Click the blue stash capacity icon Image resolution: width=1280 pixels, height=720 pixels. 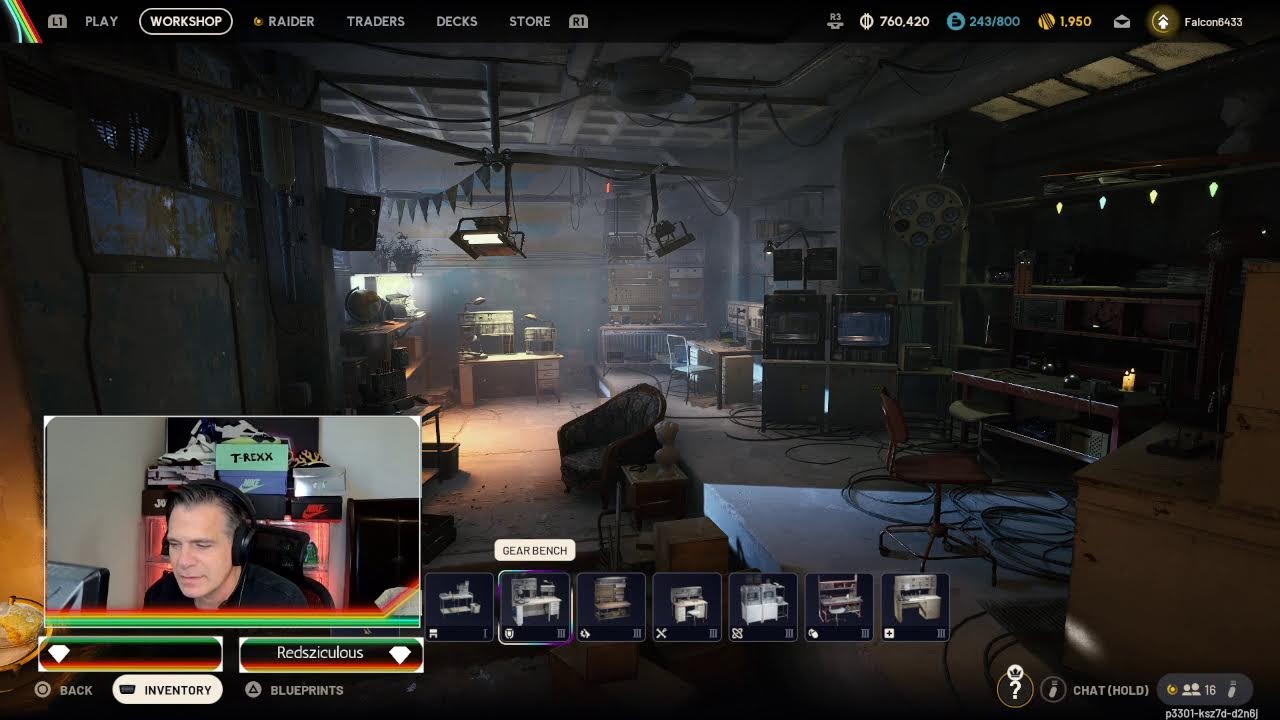[955, 21]
